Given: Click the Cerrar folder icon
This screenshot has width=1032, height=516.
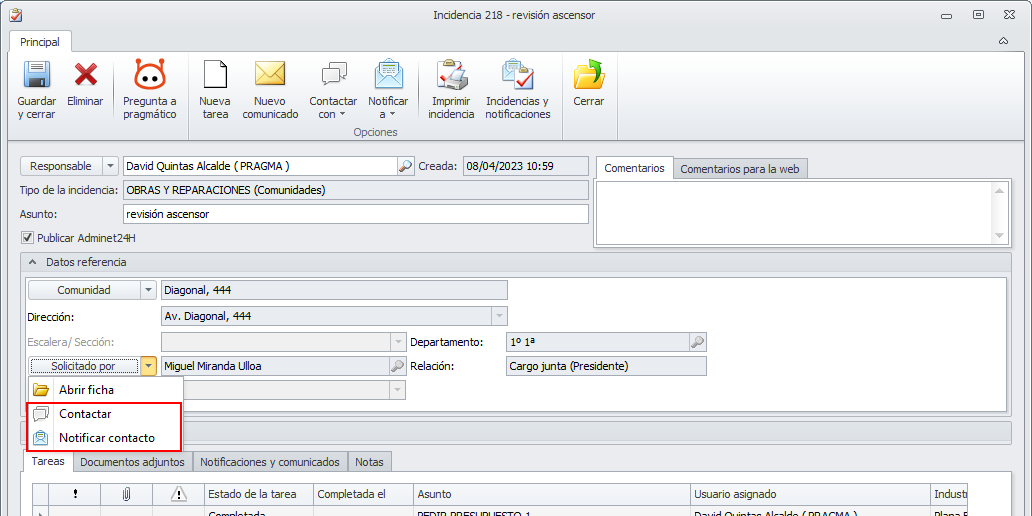Looking at the screenshot, I should 588,76.
